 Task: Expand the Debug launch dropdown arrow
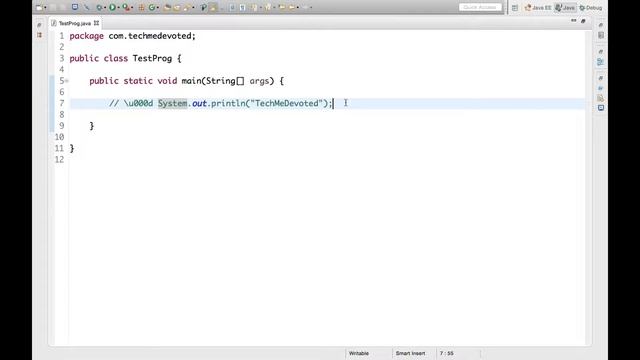coord(105,7)
